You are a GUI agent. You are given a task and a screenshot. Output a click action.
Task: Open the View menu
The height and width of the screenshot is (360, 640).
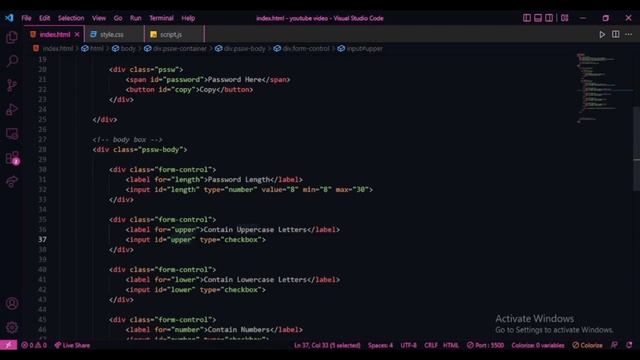(x=99, y=18)
